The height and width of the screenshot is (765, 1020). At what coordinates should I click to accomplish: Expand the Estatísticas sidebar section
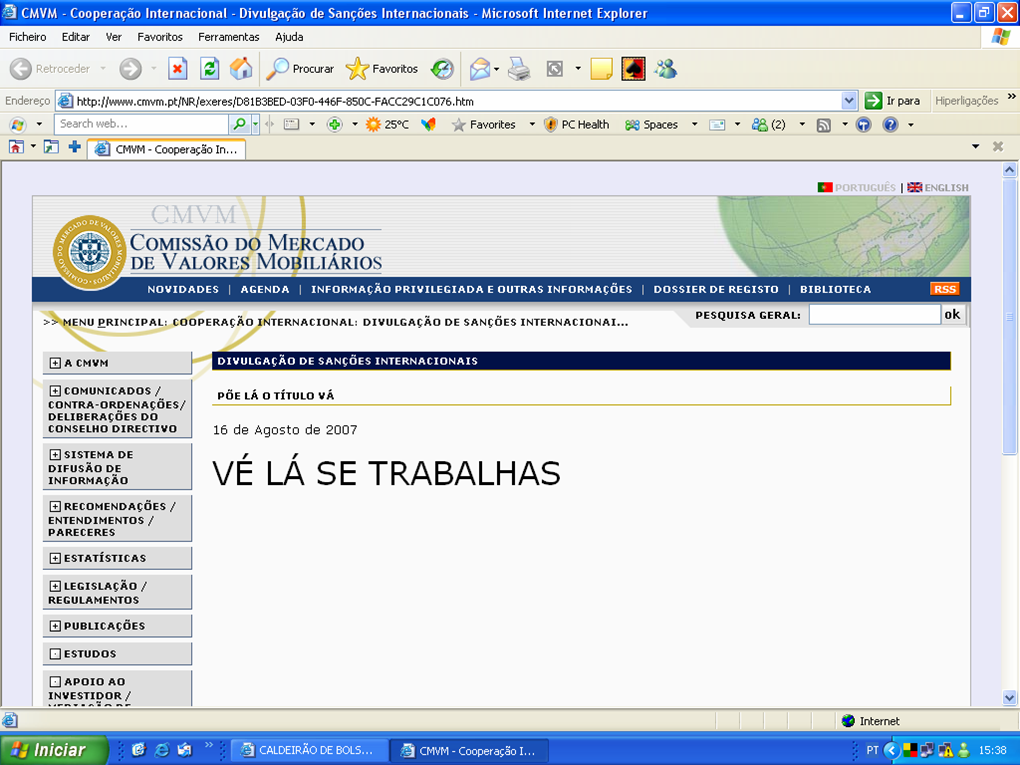[x=55, y=558]
